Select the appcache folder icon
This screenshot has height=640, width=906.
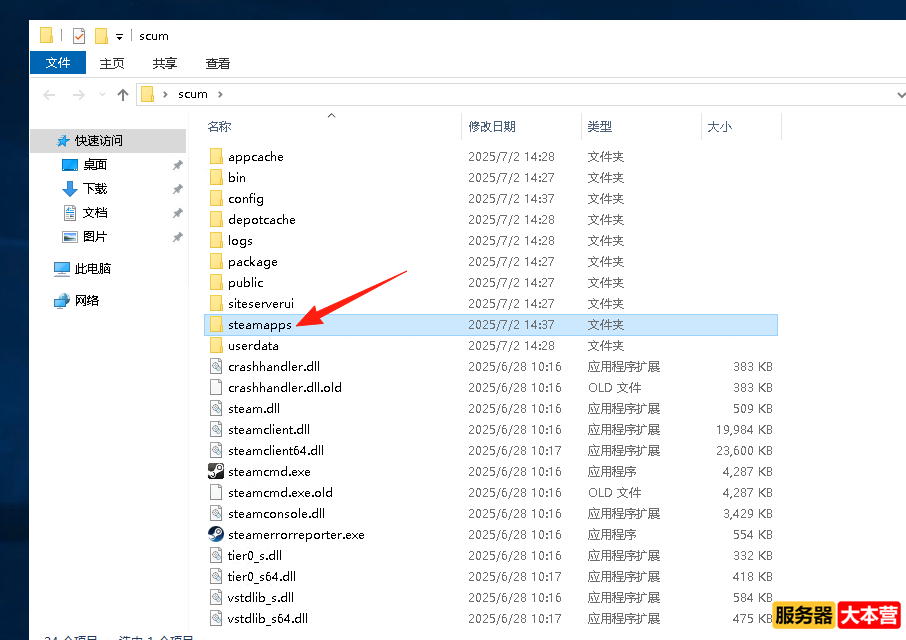click(216, 157)
